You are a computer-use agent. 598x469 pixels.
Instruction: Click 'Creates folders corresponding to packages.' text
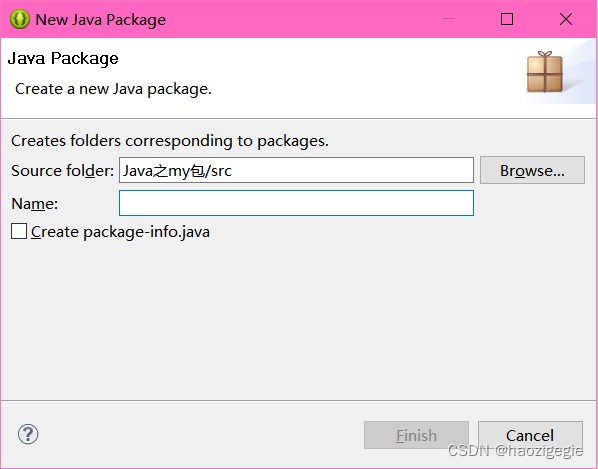(x=170, y=141)
